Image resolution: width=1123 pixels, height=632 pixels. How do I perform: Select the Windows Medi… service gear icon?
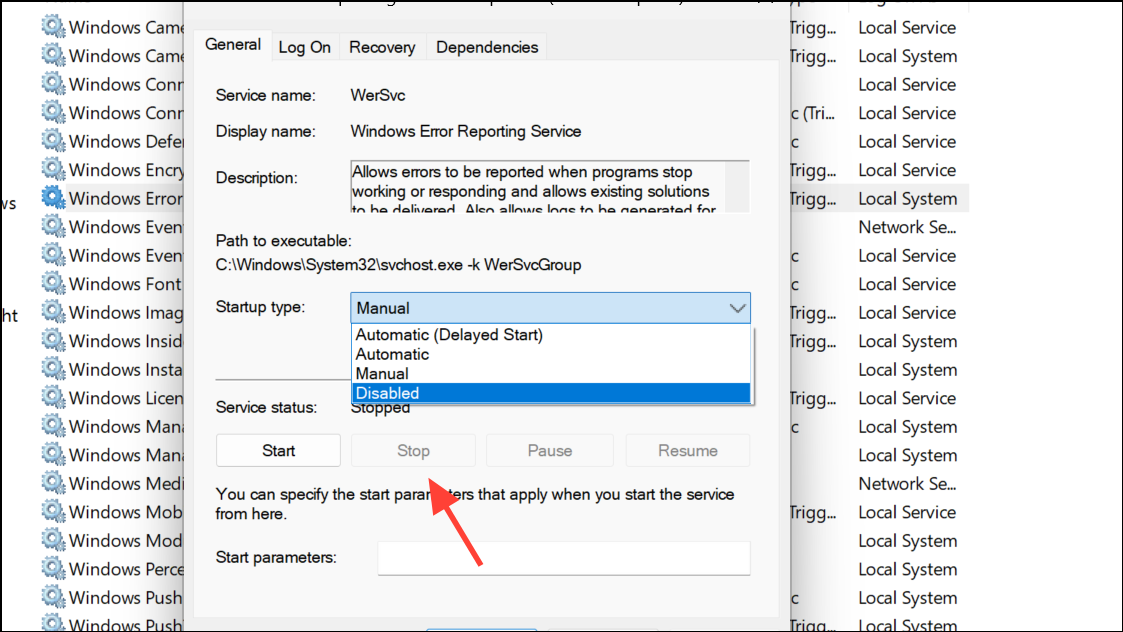click(x=52, y=484)
